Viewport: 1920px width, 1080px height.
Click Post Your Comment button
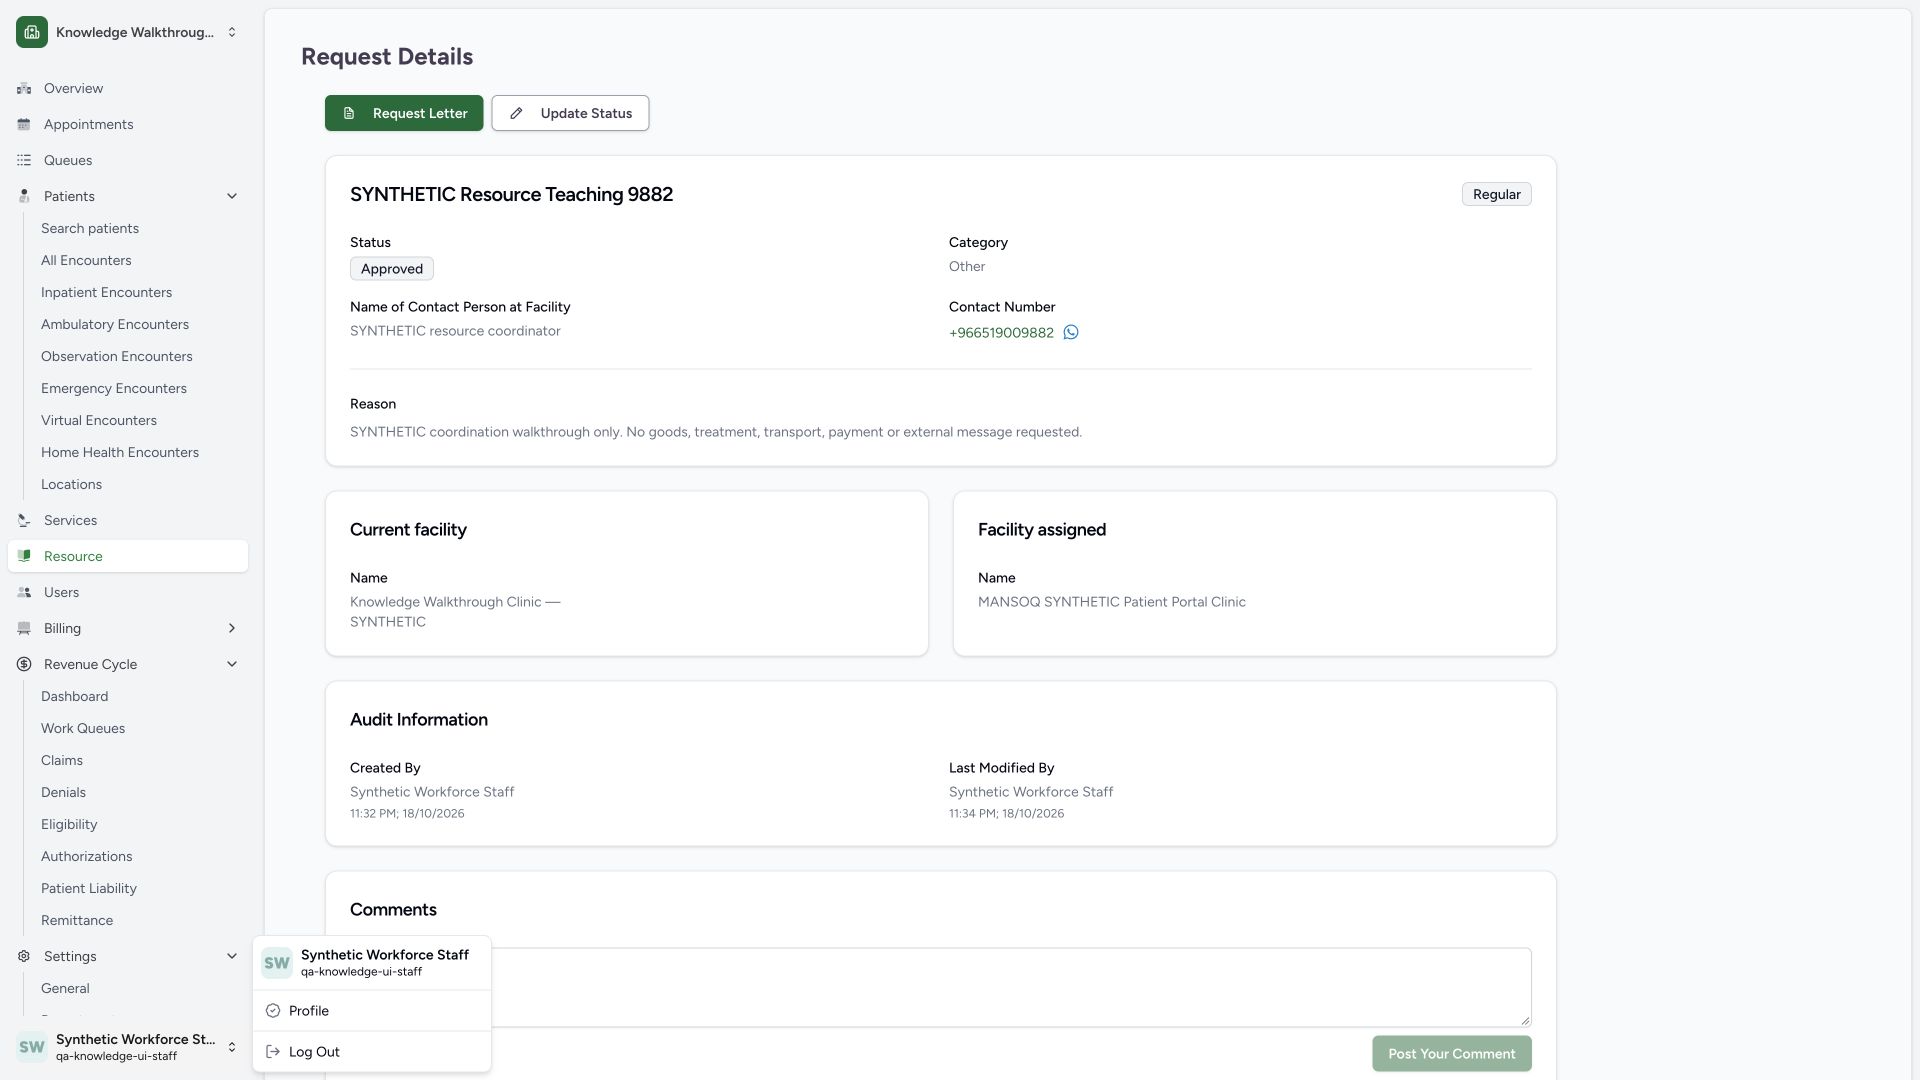1451,1054
